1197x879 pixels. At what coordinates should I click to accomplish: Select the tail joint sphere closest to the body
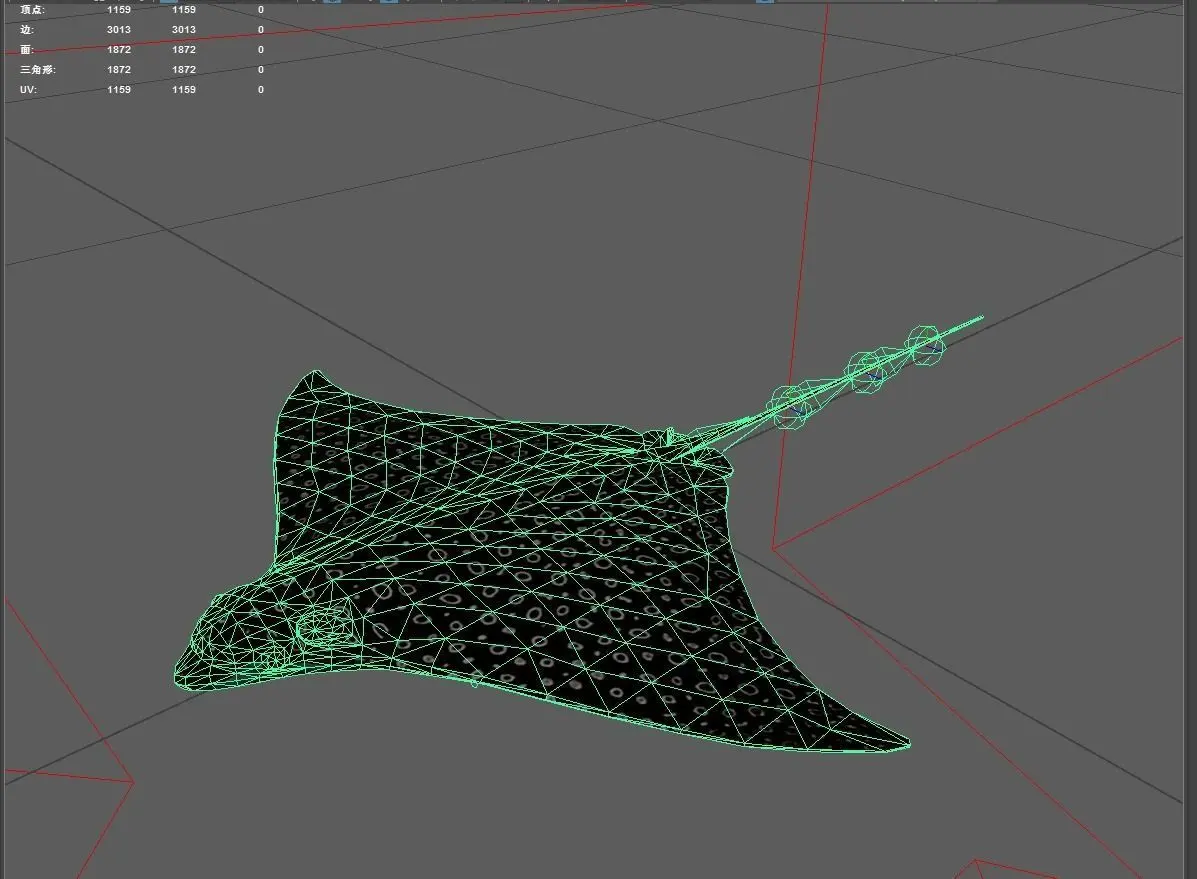pos(790,407)
